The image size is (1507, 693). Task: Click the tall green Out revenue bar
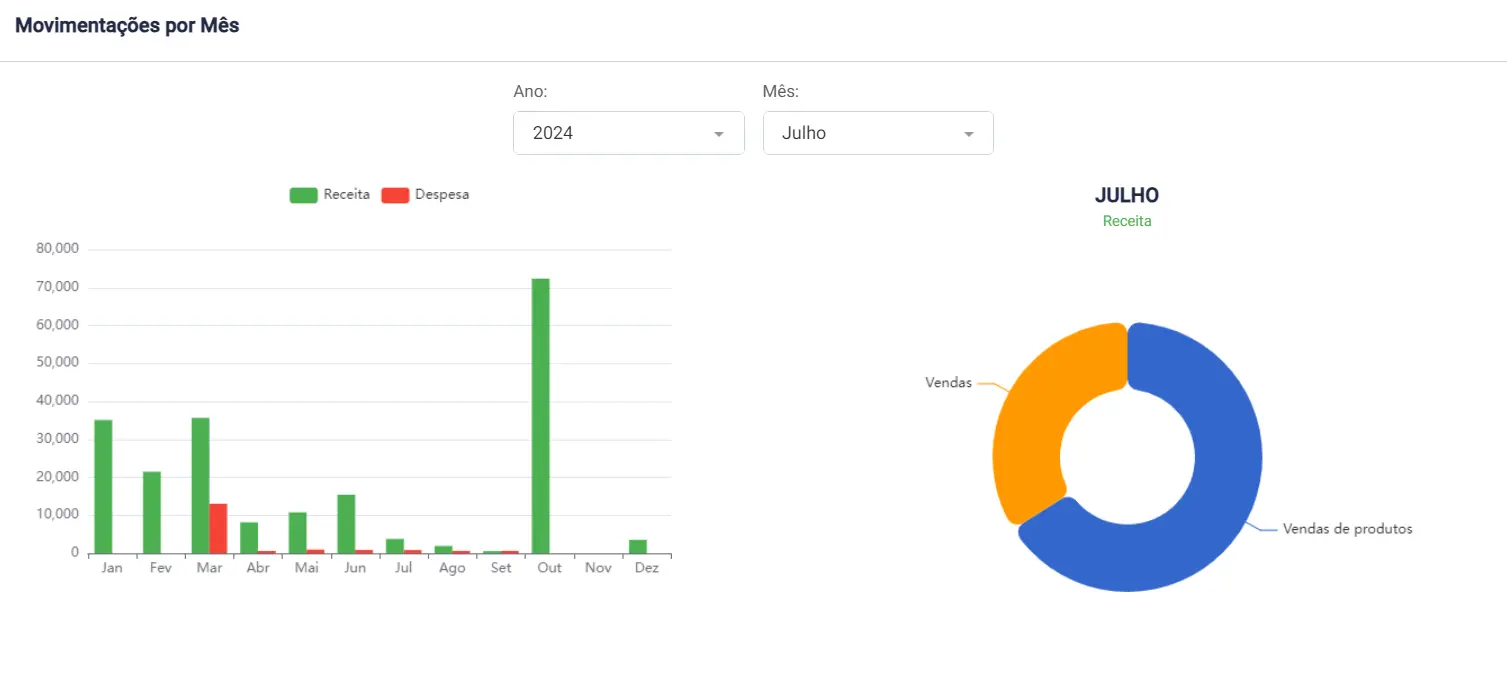pyautogui.click(x=541, y=416)
